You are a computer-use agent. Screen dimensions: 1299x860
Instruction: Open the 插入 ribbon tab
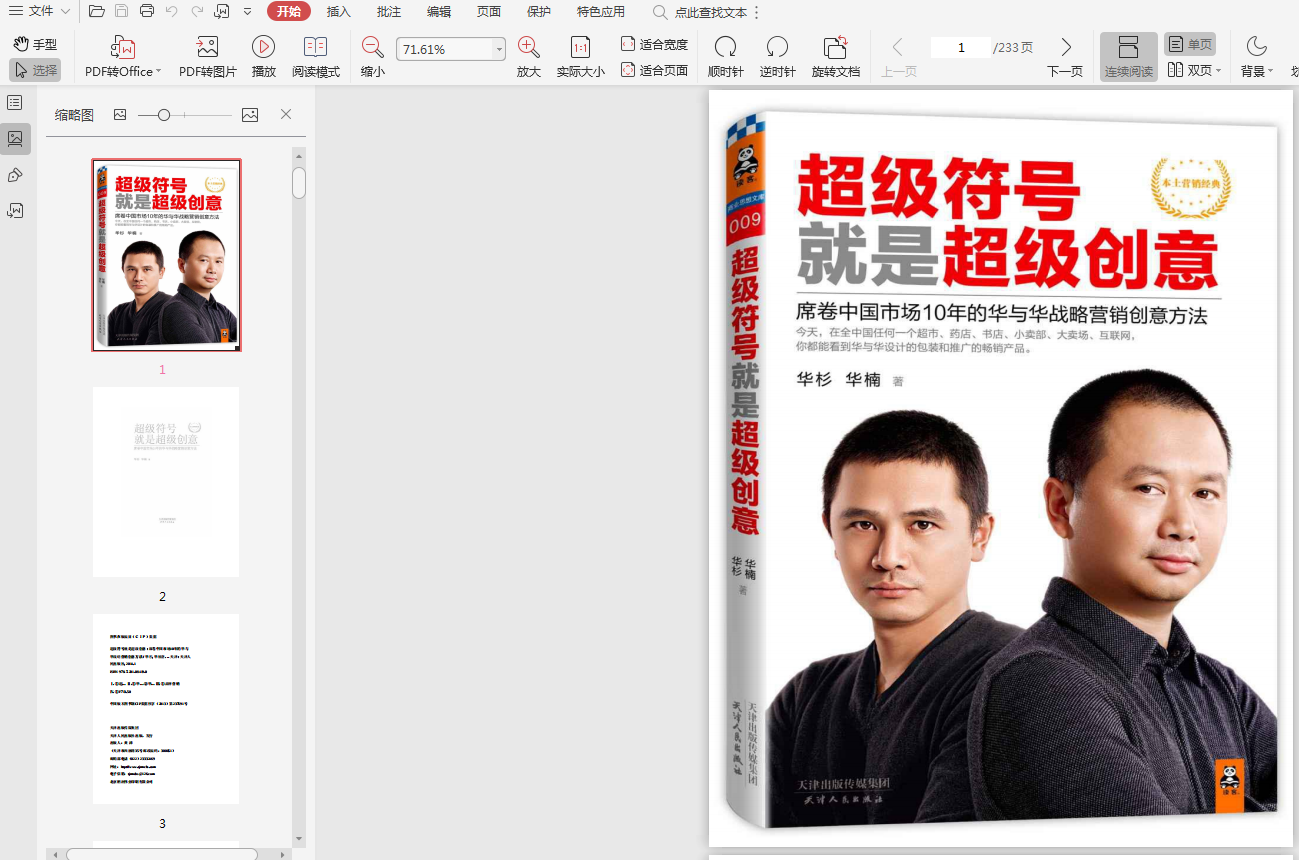339,12
